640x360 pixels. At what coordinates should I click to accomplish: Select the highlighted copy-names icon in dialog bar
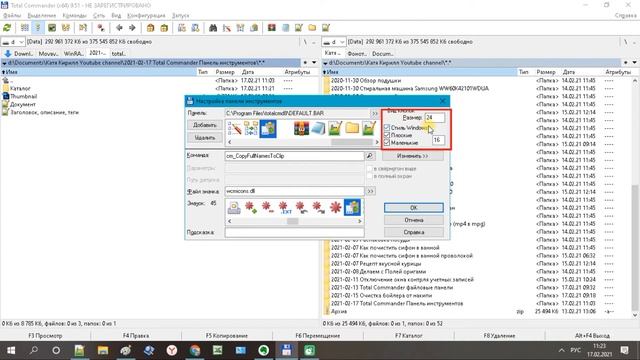point(268,129)
